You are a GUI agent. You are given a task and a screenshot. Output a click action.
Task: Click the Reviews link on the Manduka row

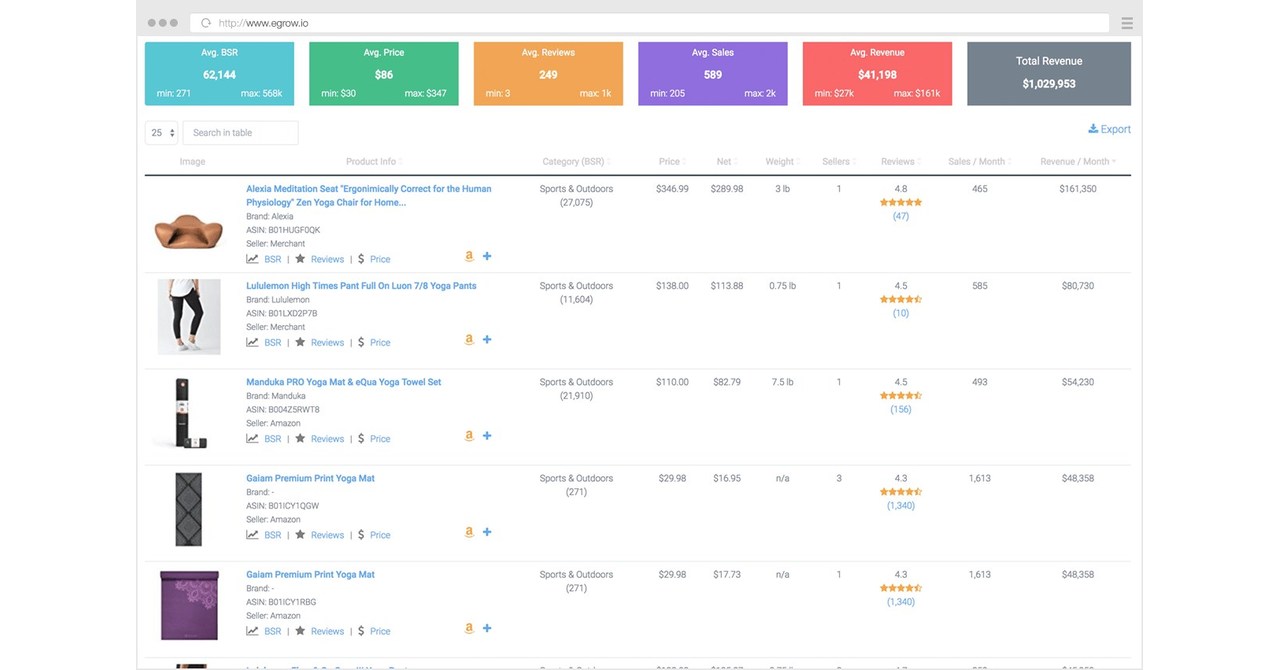[x=327, y=438]
